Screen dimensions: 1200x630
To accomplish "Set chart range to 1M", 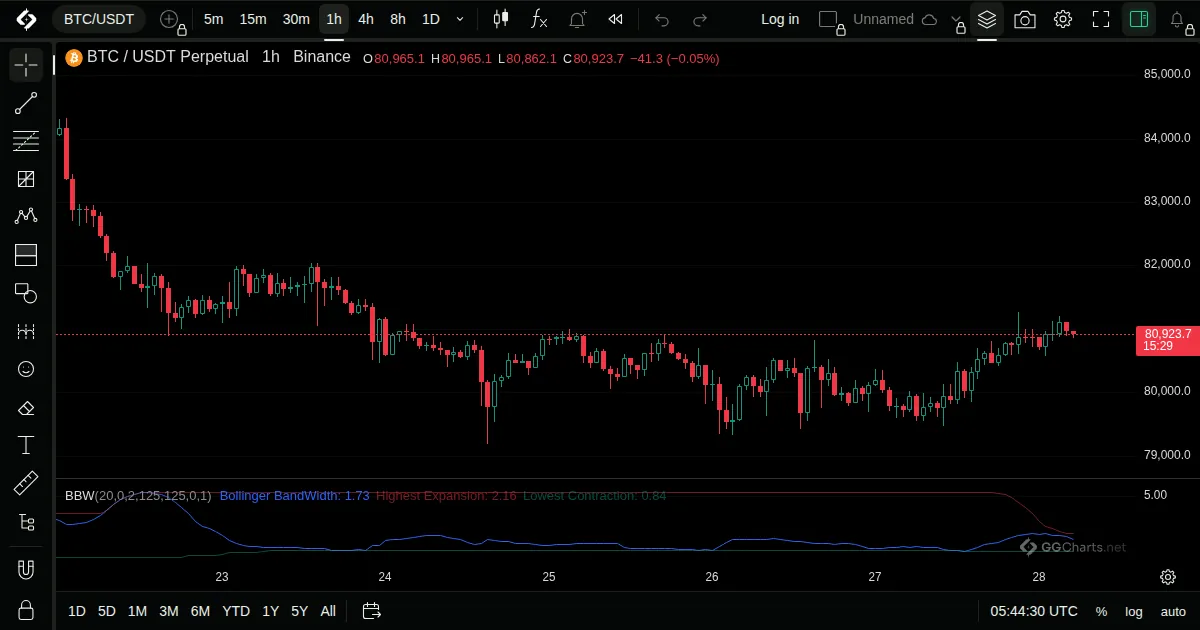I will [138, 611].
